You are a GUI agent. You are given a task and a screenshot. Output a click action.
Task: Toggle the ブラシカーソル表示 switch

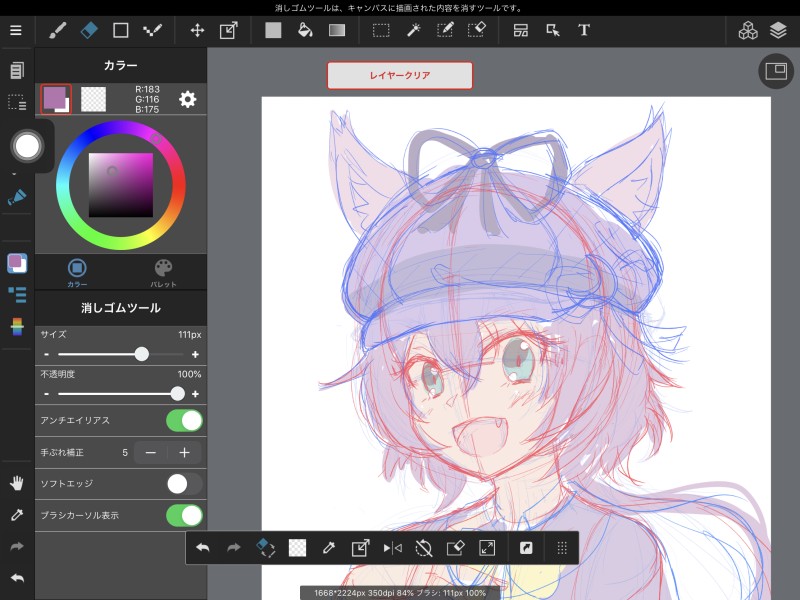[x=184, y=515]
